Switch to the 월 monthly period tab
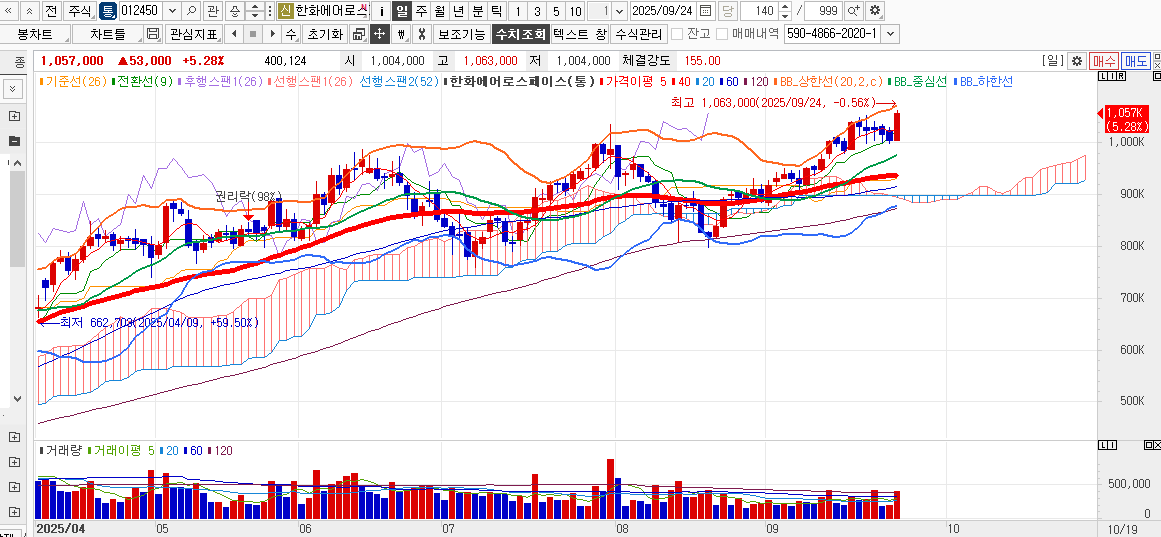 pos(439,11)
